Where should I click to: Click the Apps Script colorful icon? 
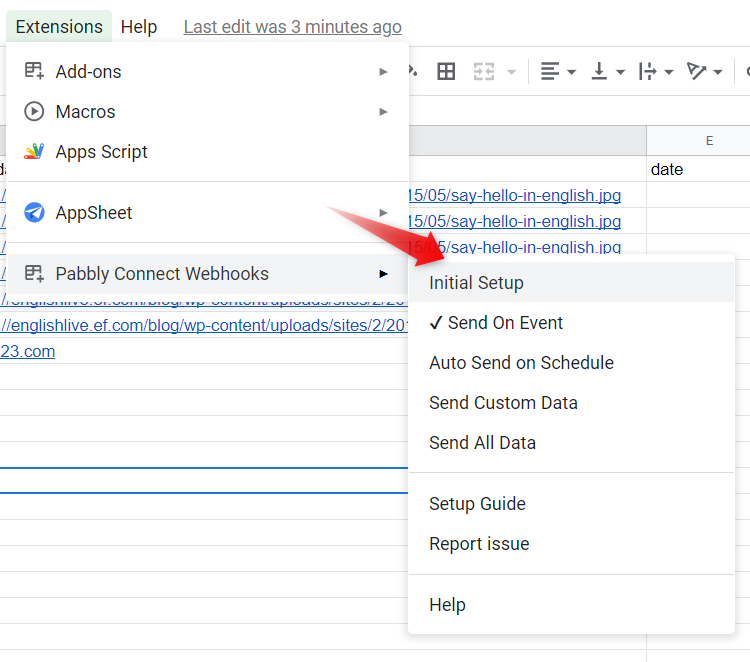(x=34, y=152)
